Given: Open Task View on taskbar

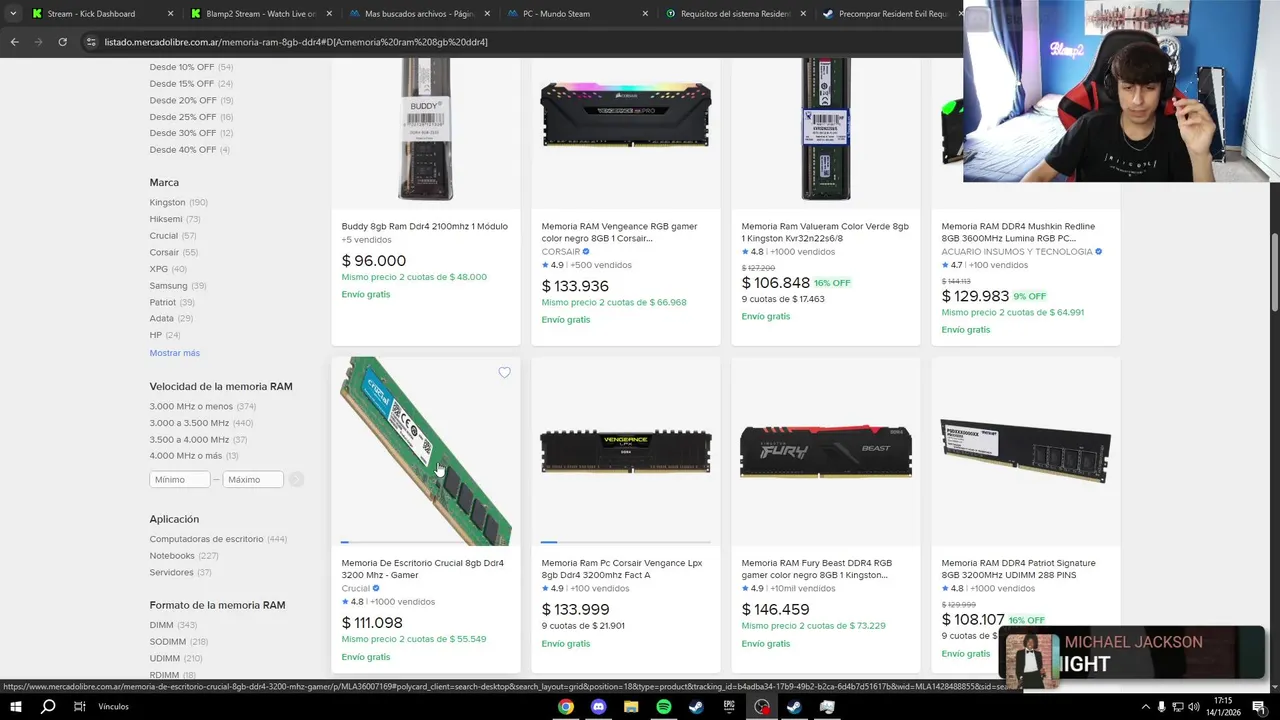Looking at the screenshot, I should point(80,706).
